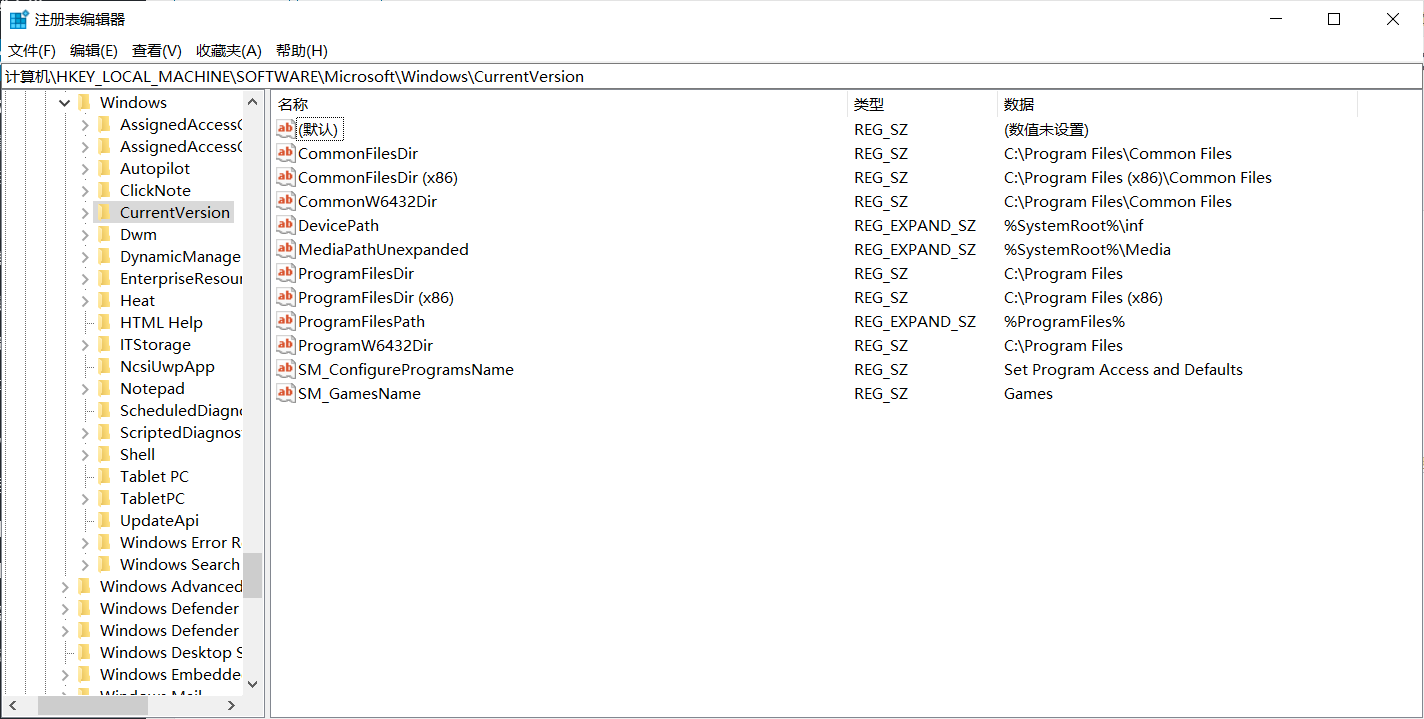Image resolution: width=1424 pixels, height=719 pixels.
Task: Expand the Shell key node
Action: 85,454
